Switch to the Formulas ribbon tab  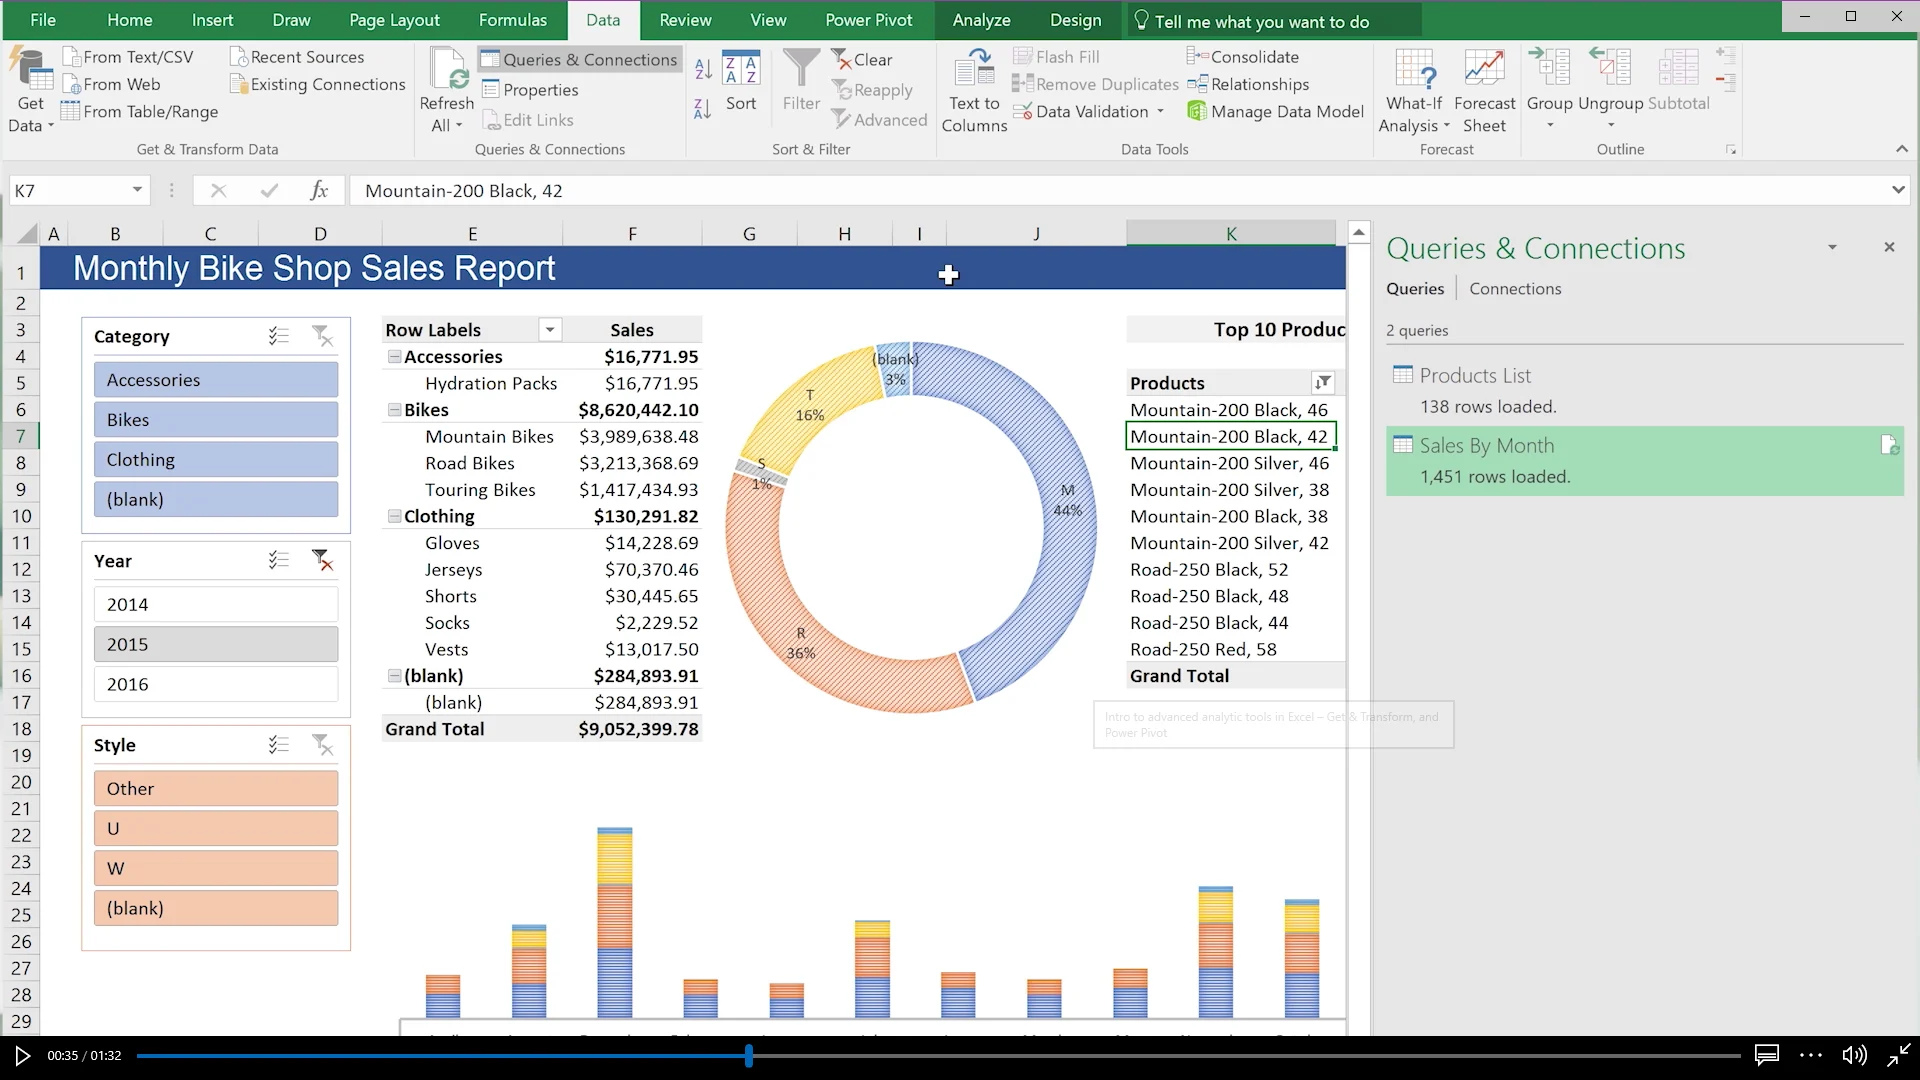512,20
